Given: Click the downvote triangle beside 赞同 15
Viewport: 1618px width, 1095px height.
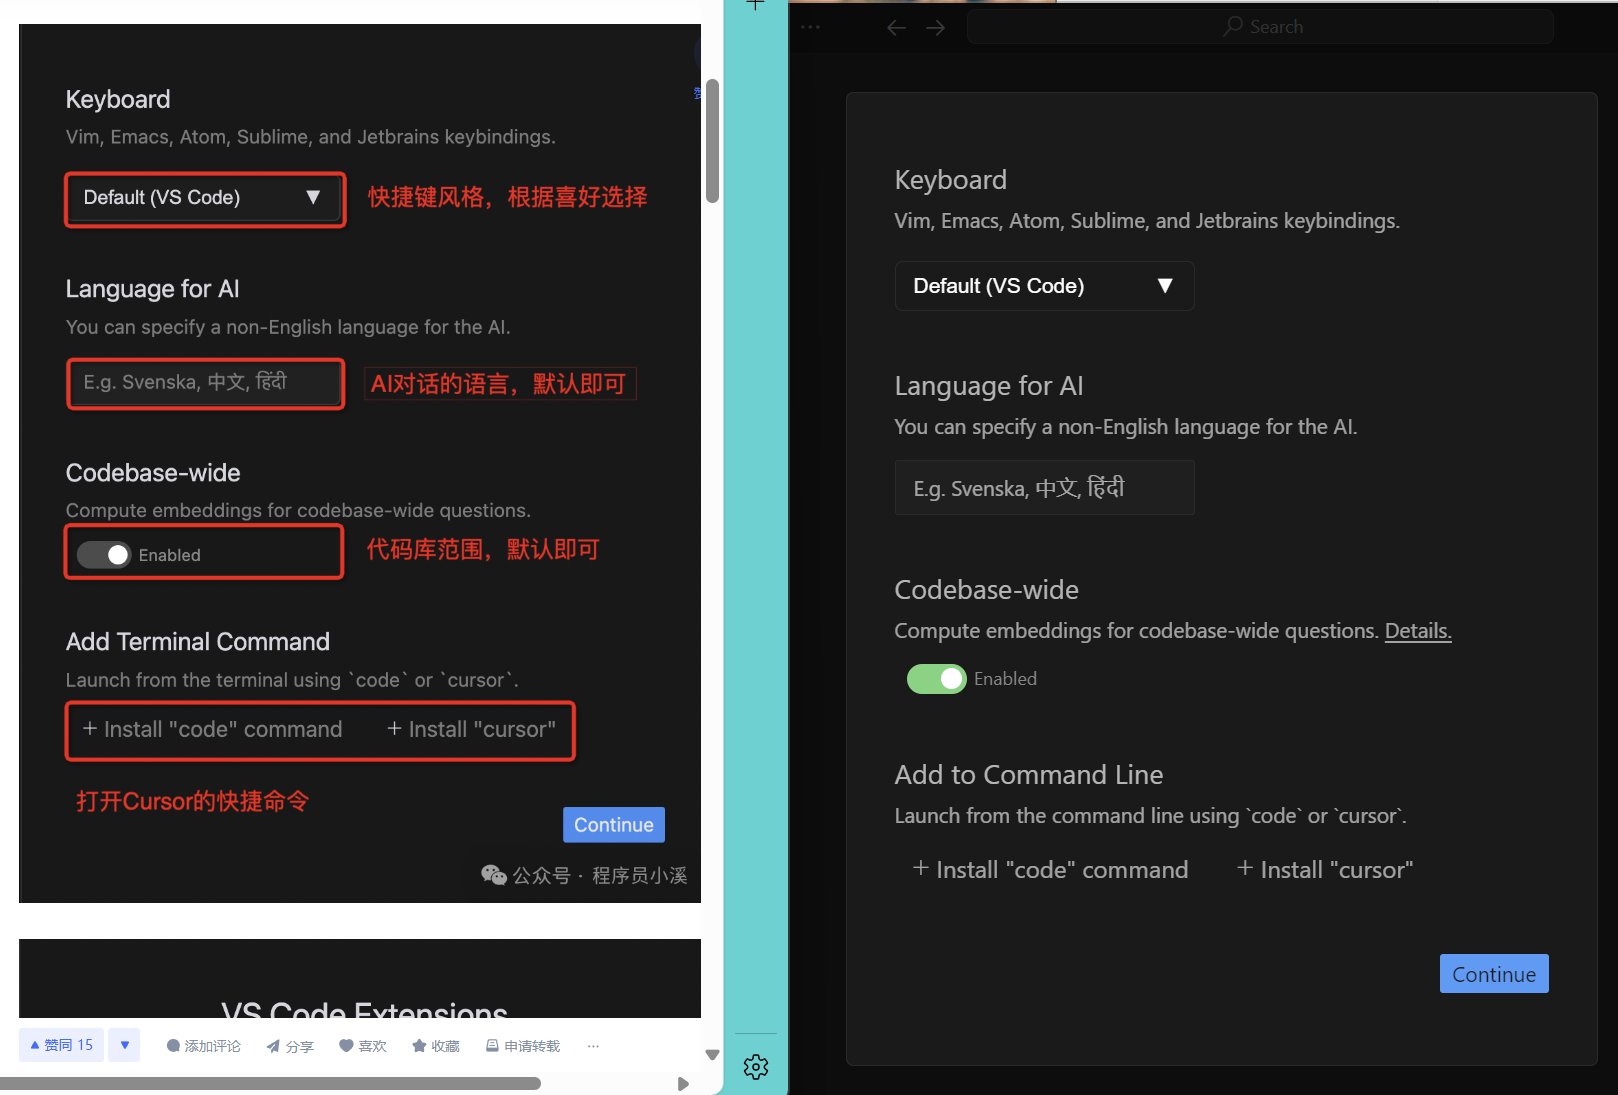Looking at the screenshot, I should 124,1045.
